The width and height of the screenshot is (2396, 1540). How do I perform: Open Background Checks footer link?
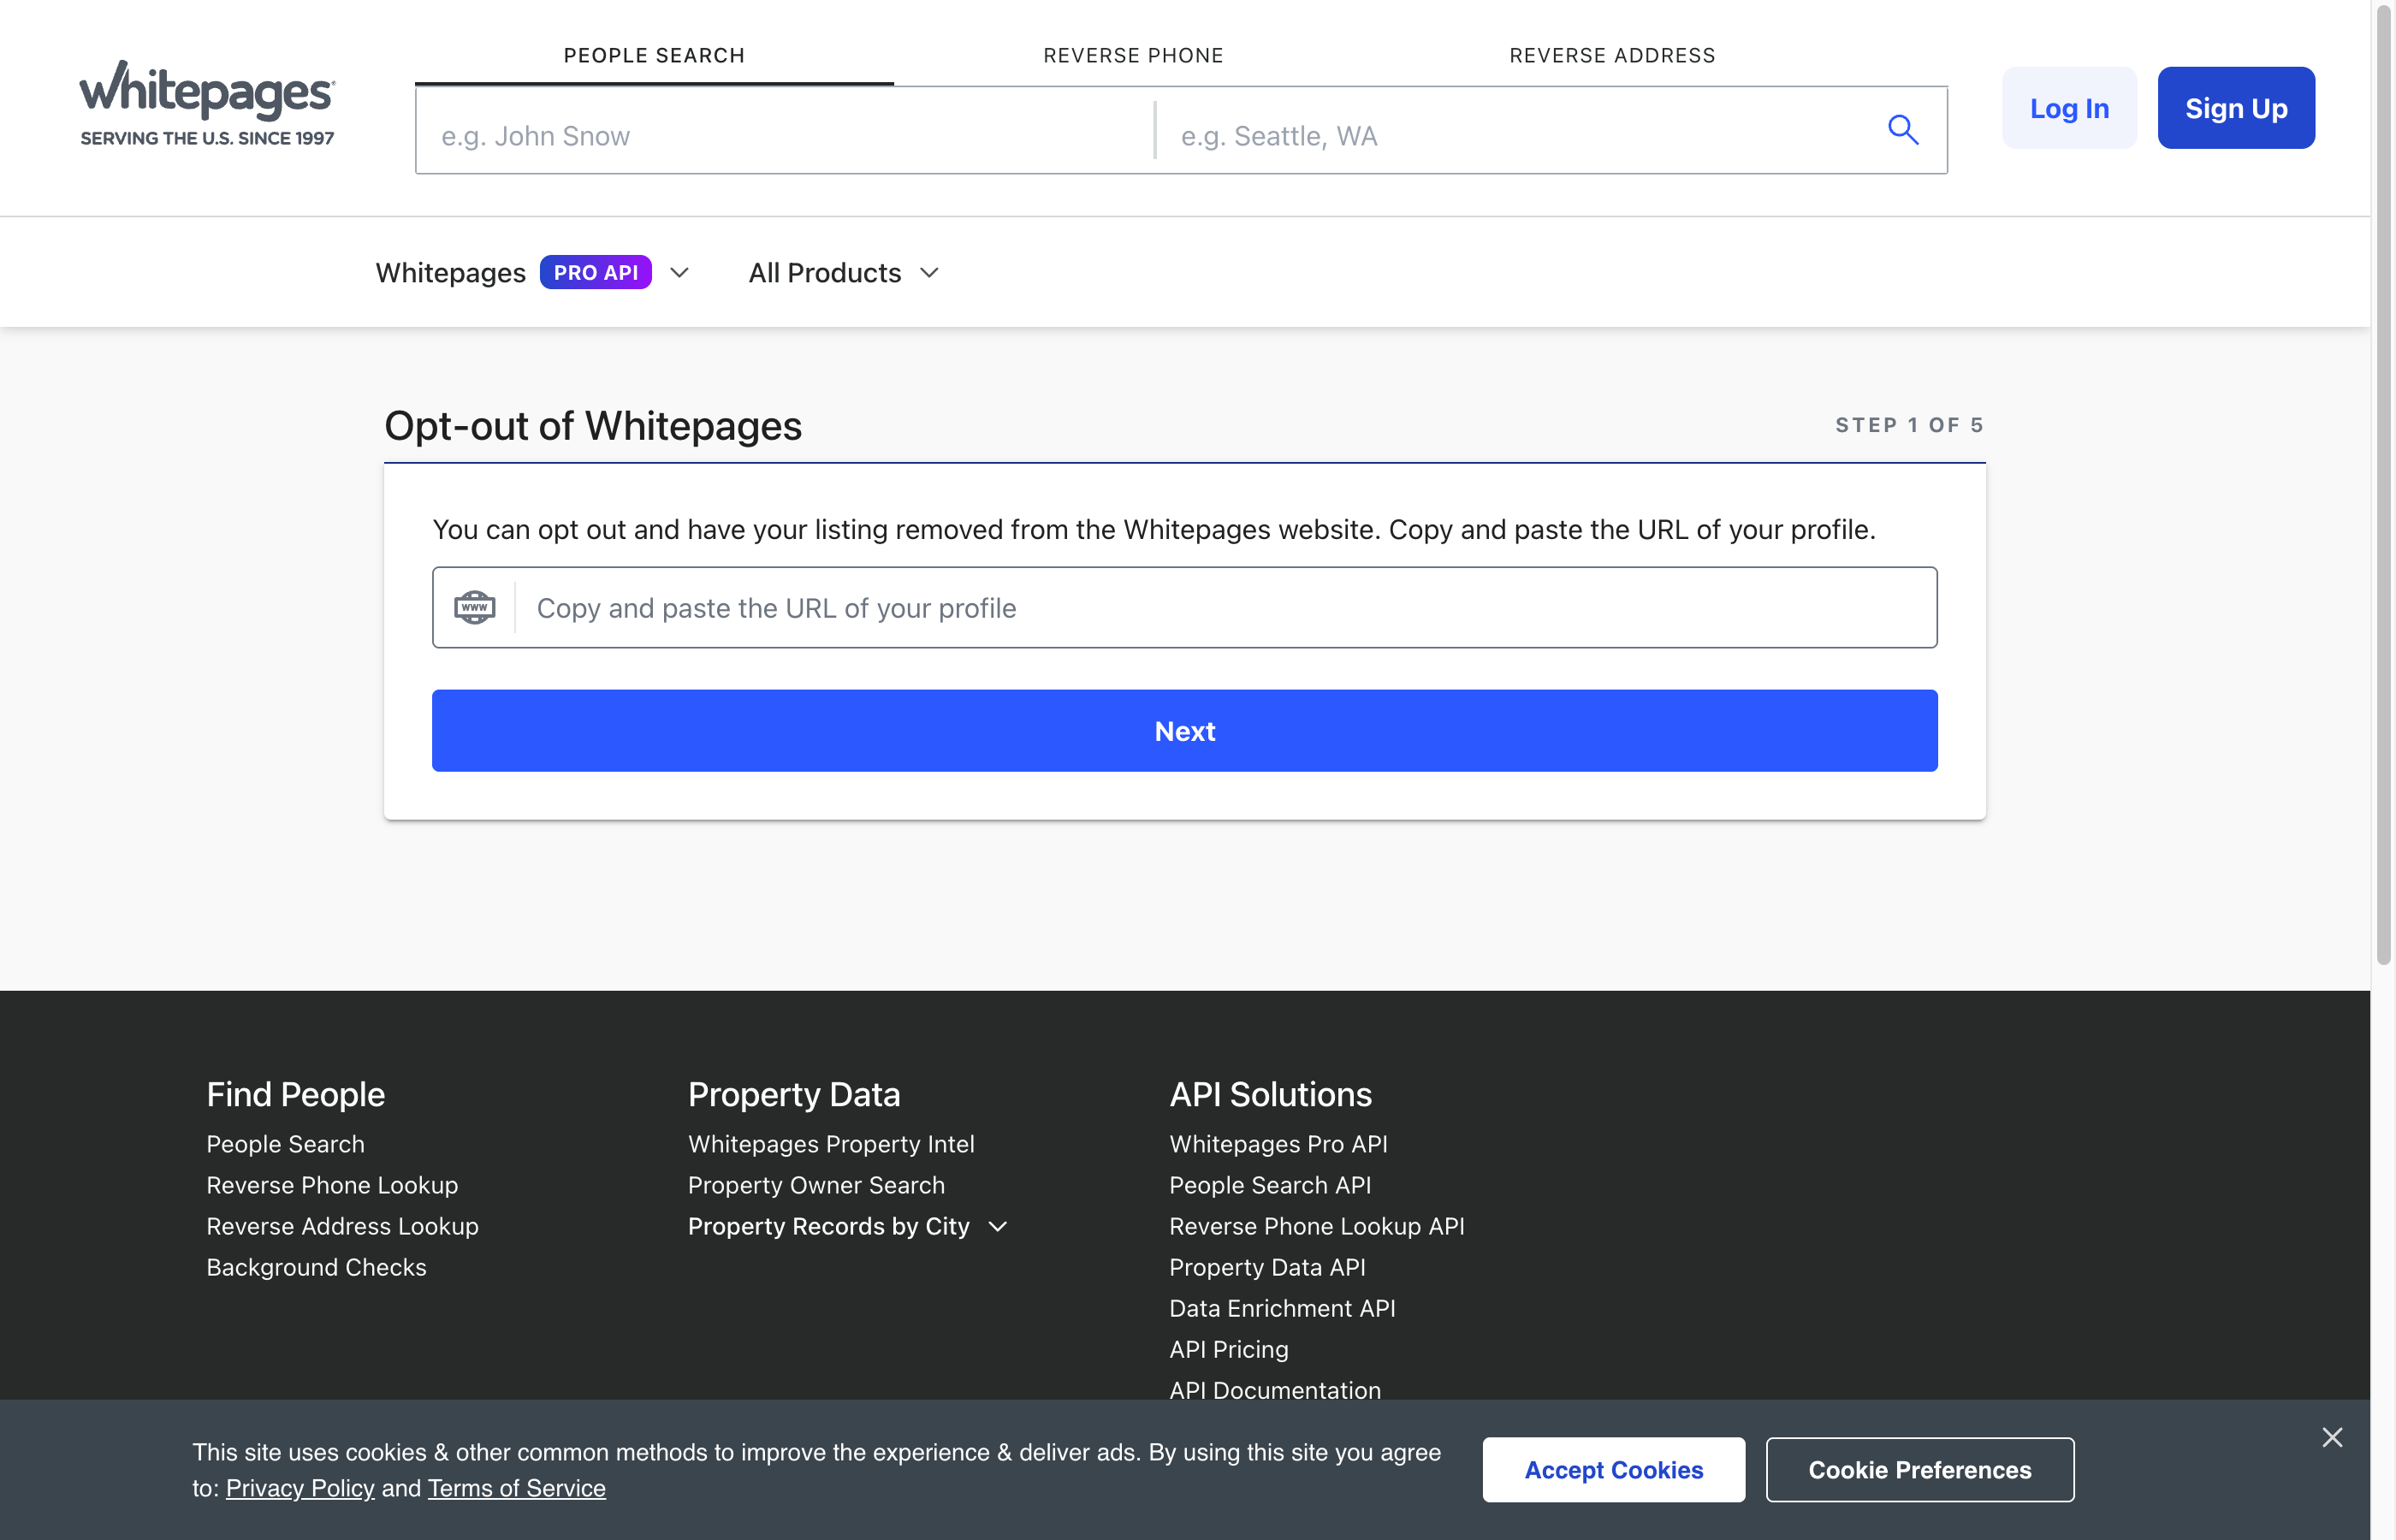pos(316,1267)
